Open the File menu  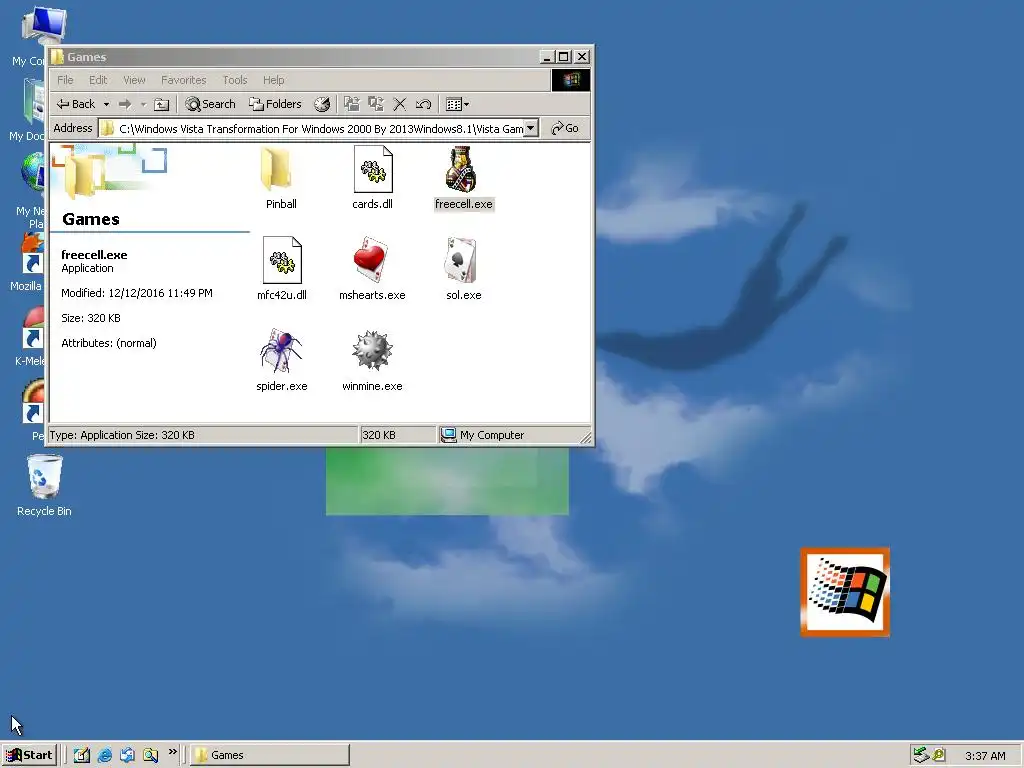click(x=65, y=80)
